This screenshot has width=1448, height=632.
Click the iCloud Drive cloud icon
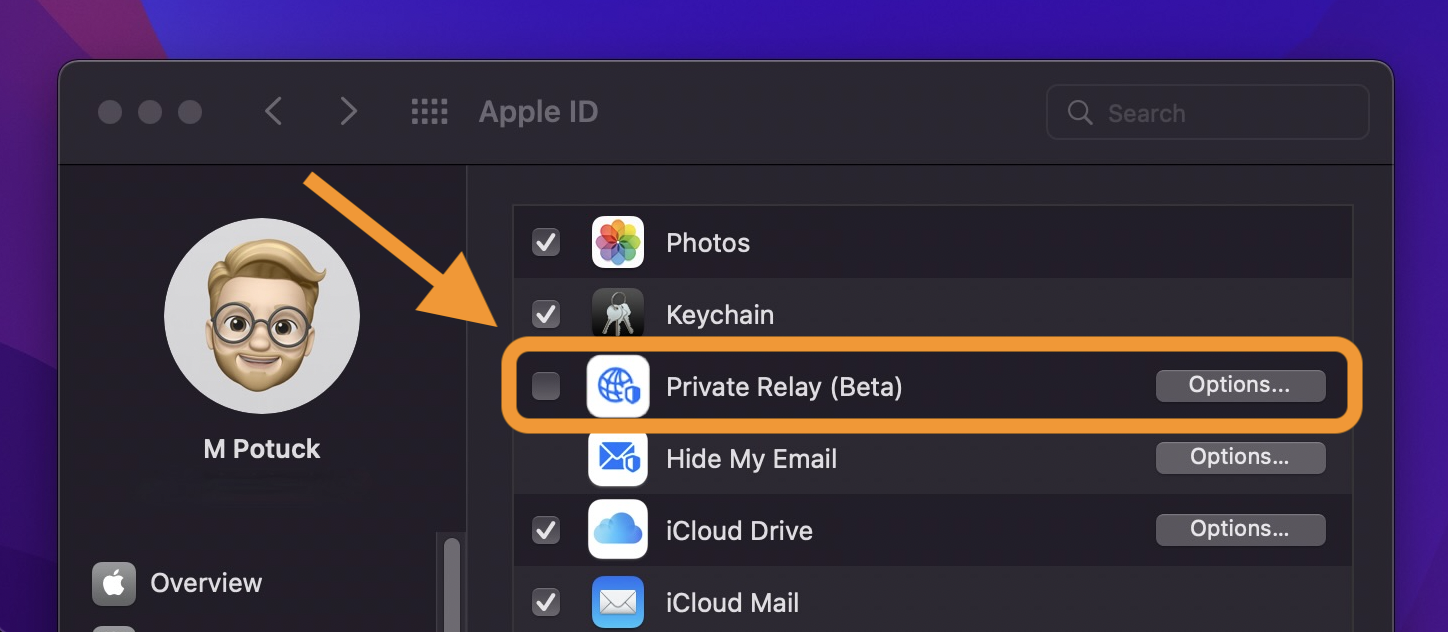tap(617, 530)
